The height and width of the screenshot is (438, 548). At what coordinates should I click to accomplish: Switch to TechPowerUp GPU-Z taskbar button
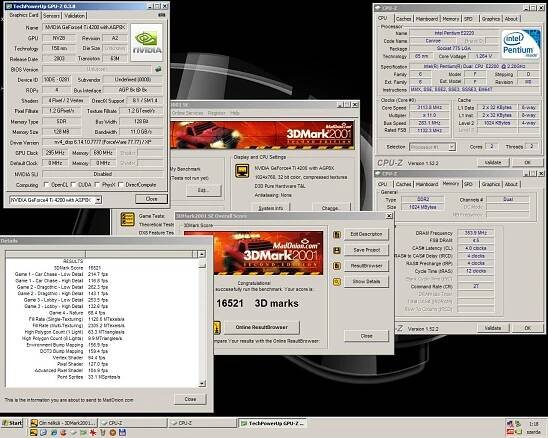pyautogui.click(x=273, y=423)
